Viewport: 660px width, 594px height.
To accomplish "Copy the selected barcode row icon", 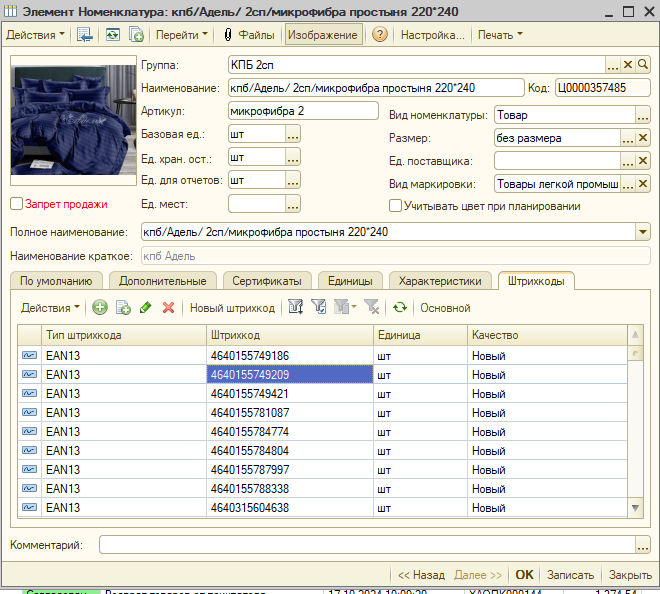I will (x=123, y=307).
